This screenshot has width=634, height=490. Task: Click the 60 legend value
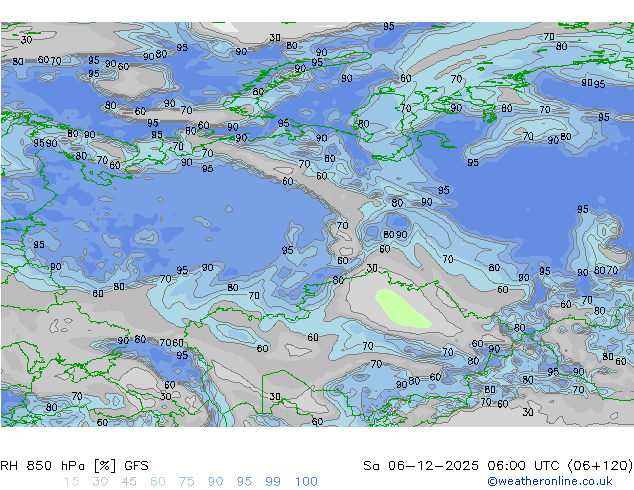click(x=158, y=482)
